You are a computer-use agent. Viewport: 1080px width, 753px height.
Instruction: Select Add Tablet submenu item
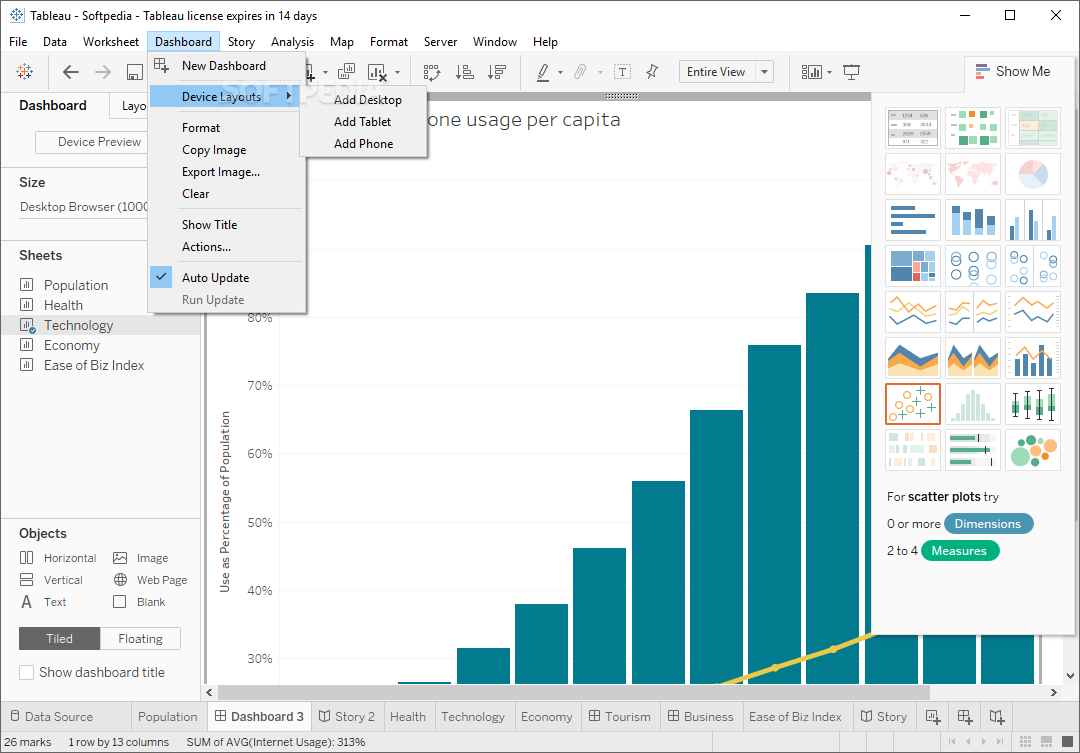pos(363,122)
